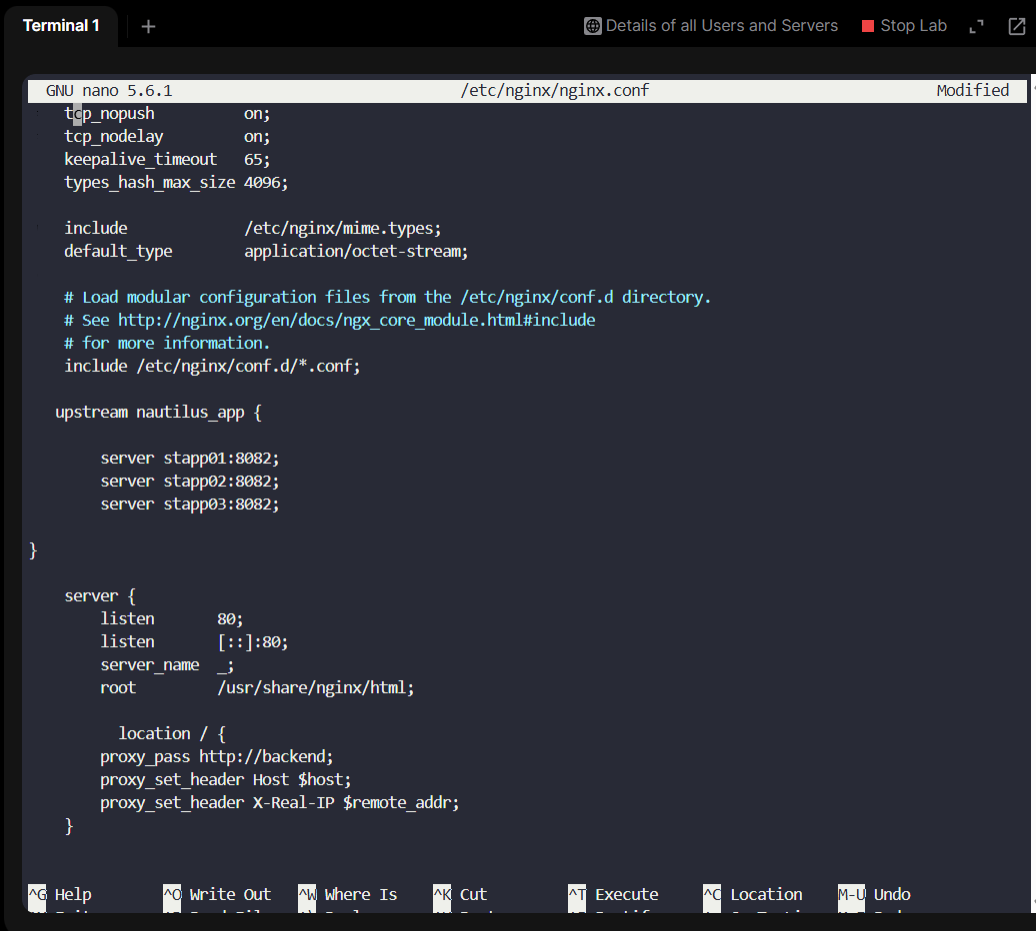
Task: Click 'server {' block opening line
Action: click(x=100, y=596)
